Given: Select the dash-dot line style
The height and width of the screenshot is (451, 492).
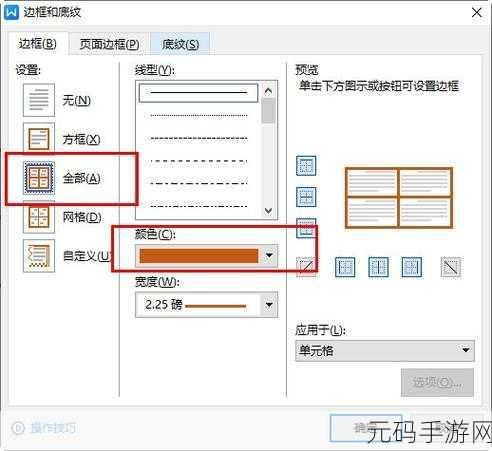Looking at the screenshot, I should pyautogui.click(x=198, y=183).
